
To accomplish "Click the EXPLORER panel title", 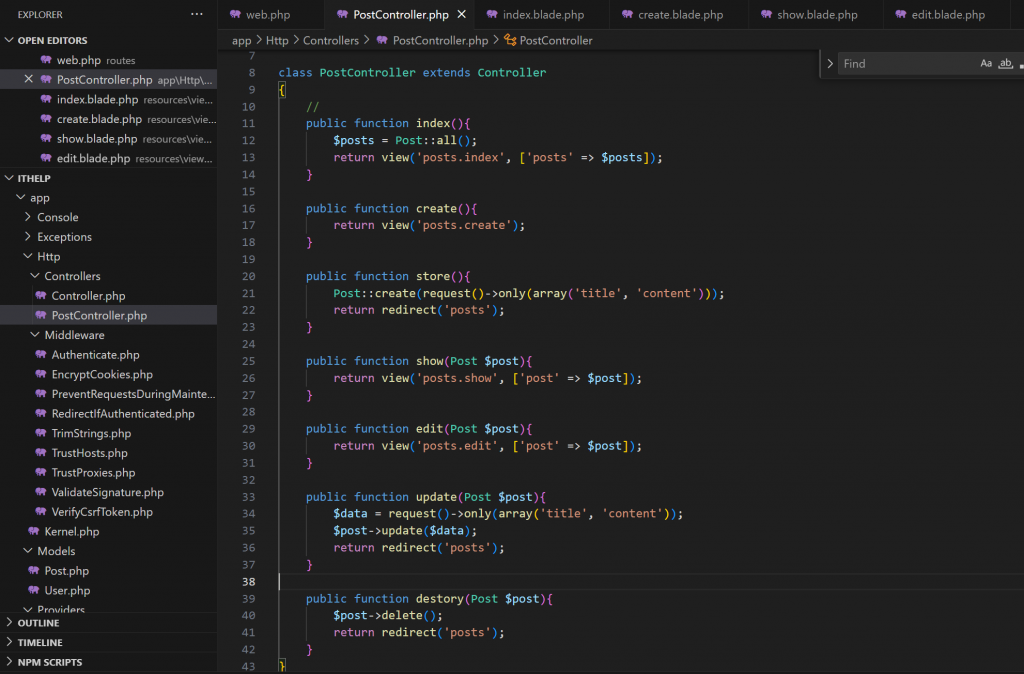I will [x=40, y=14].
